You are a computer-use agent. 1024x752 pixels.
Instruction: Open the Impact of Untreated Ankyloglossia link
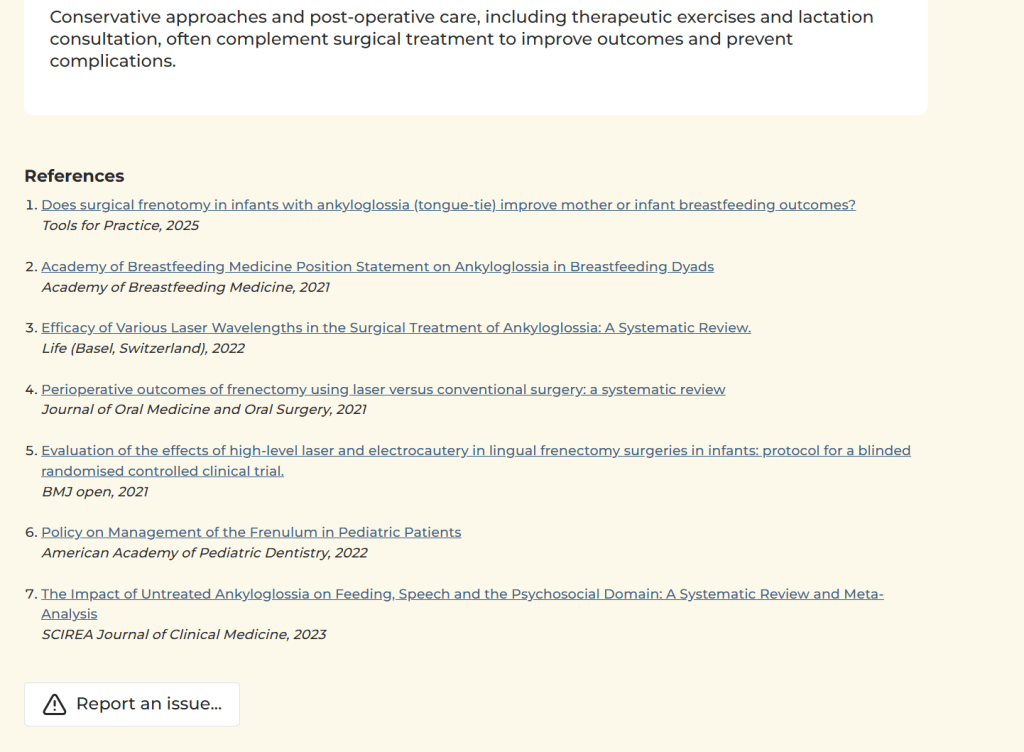point(462,594)
